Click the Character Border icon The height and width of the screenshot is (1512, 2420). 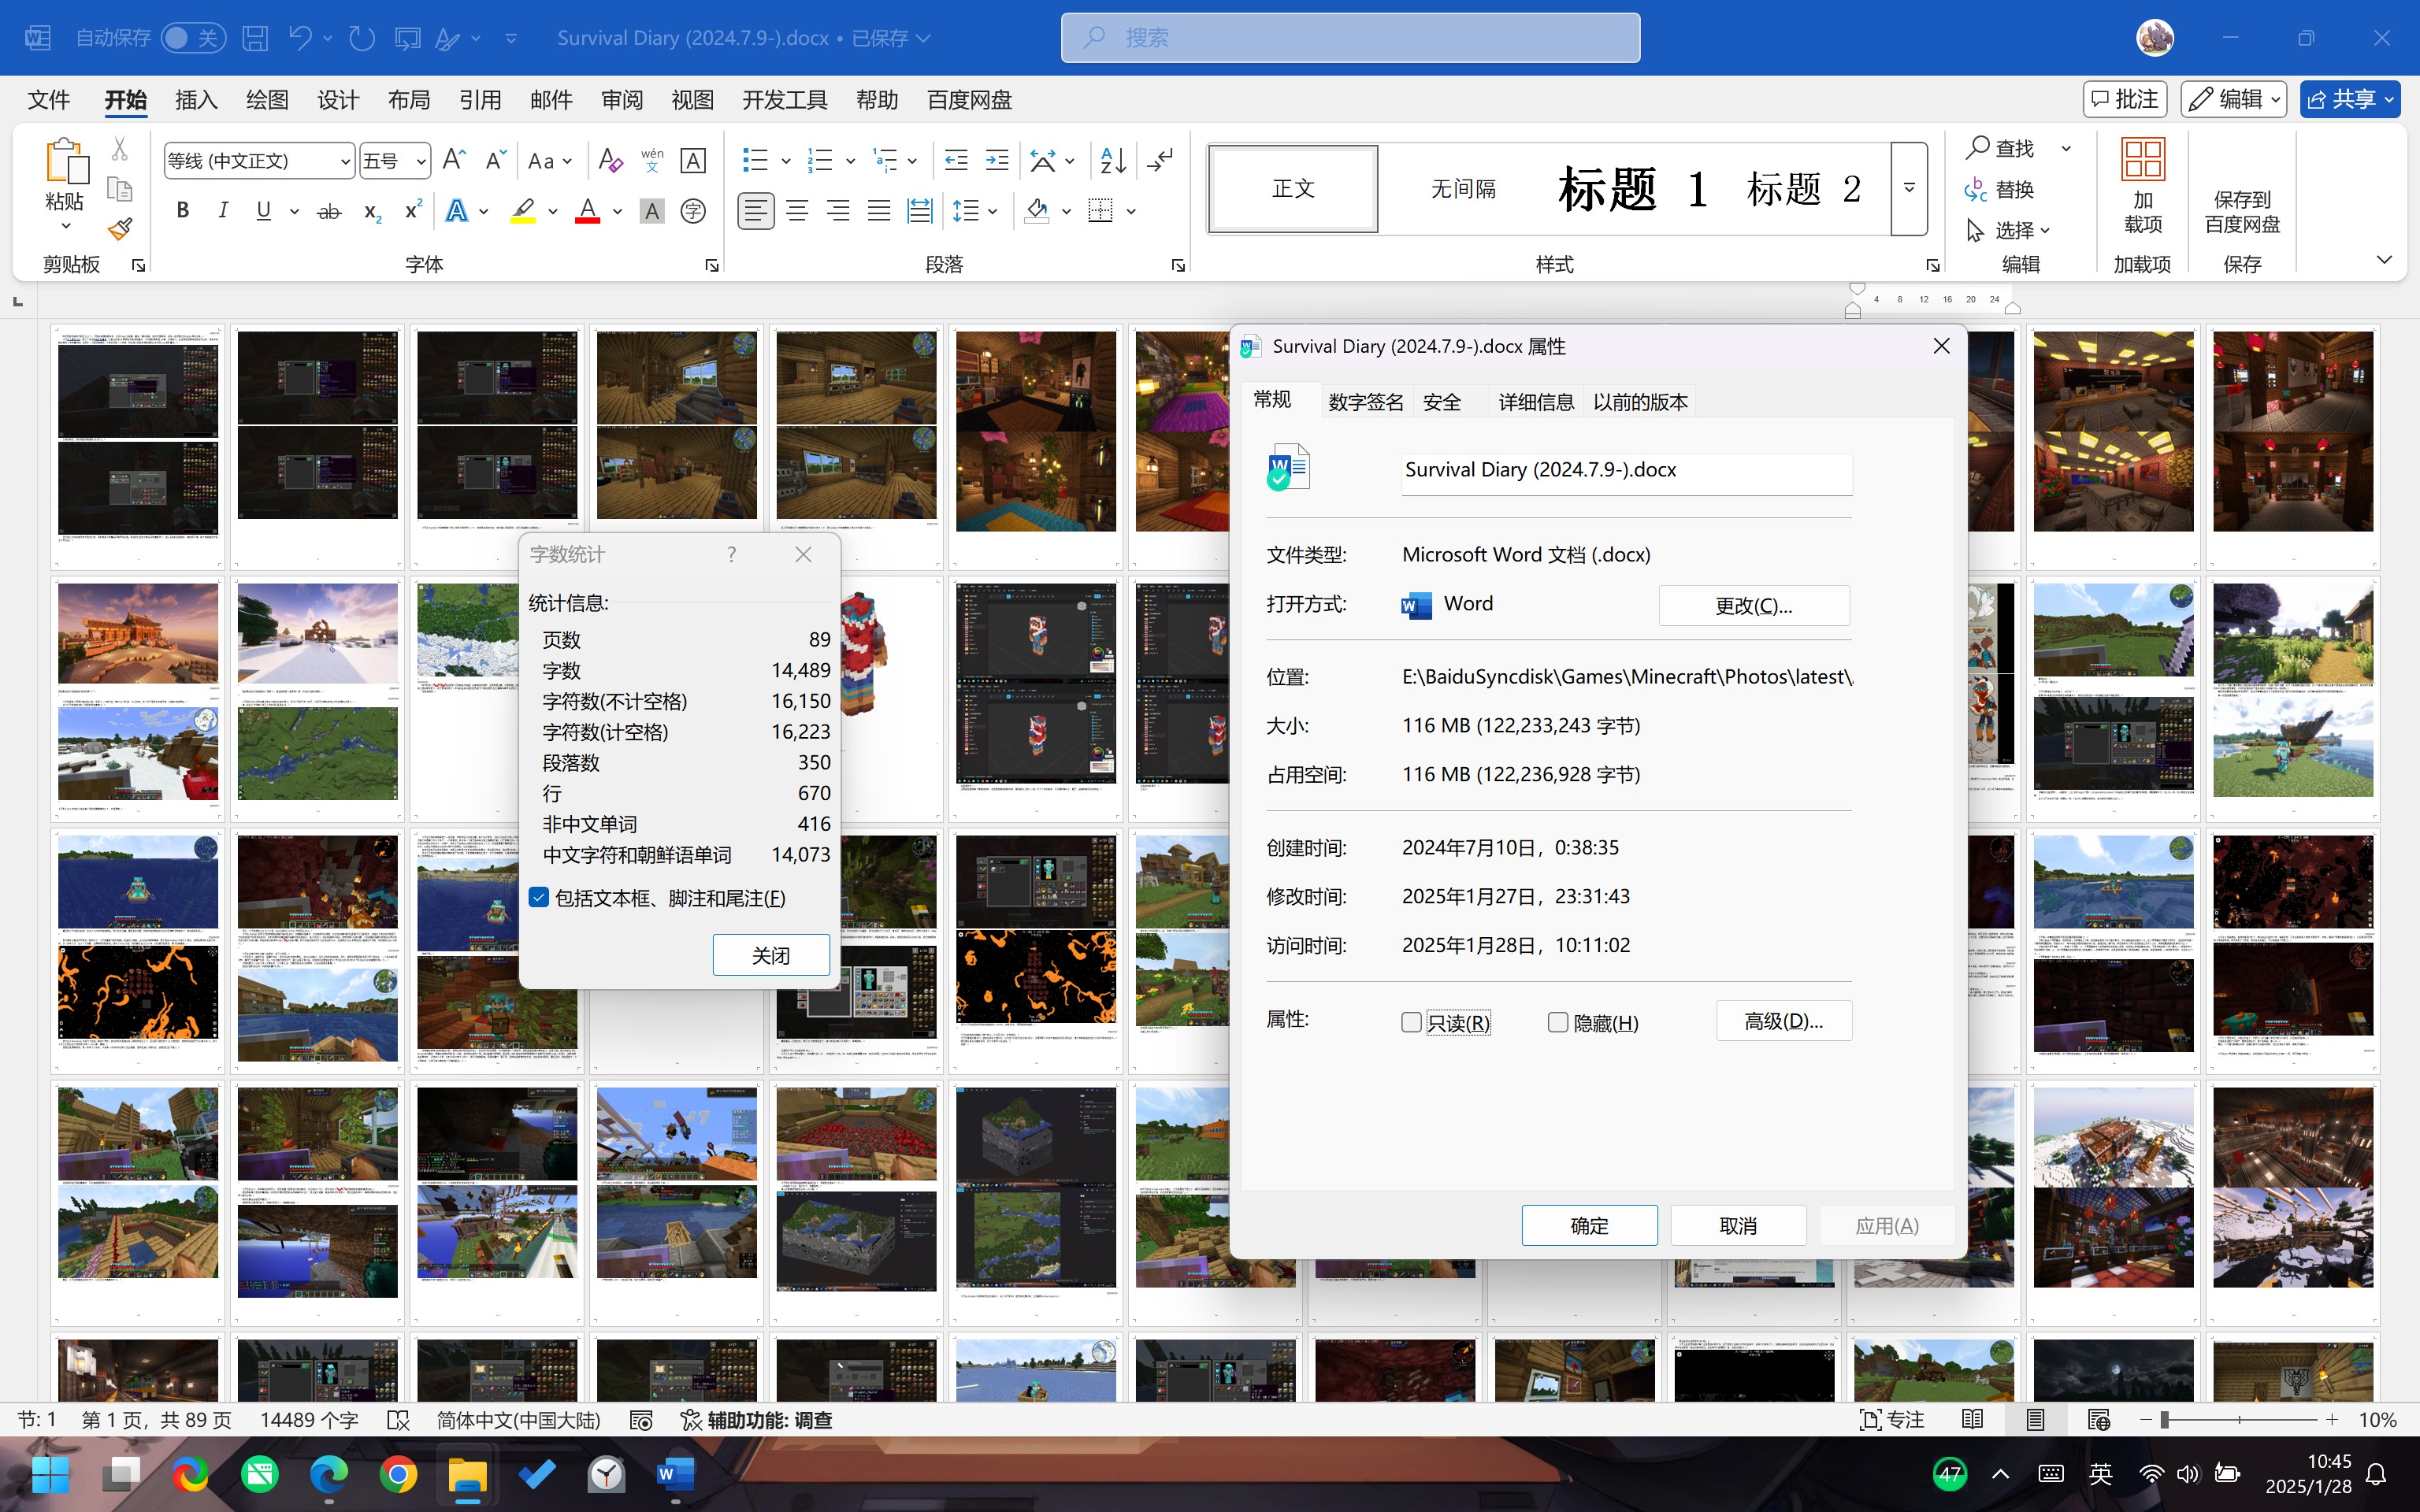pos(693,160)
